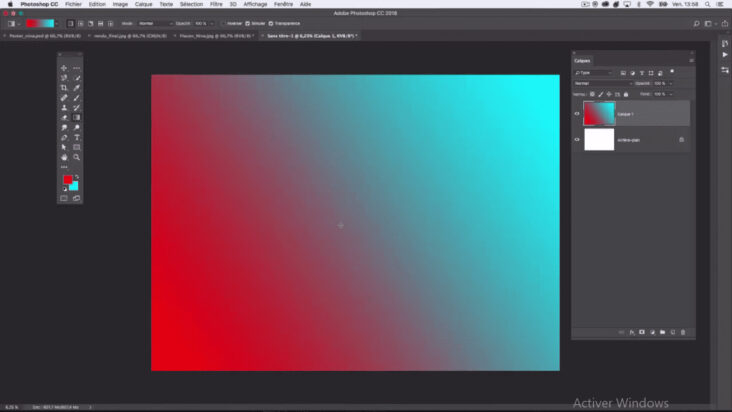Activate the Zoom magnifier tool
Viewport: 732px width, 412px height.
tap(77, 157)
